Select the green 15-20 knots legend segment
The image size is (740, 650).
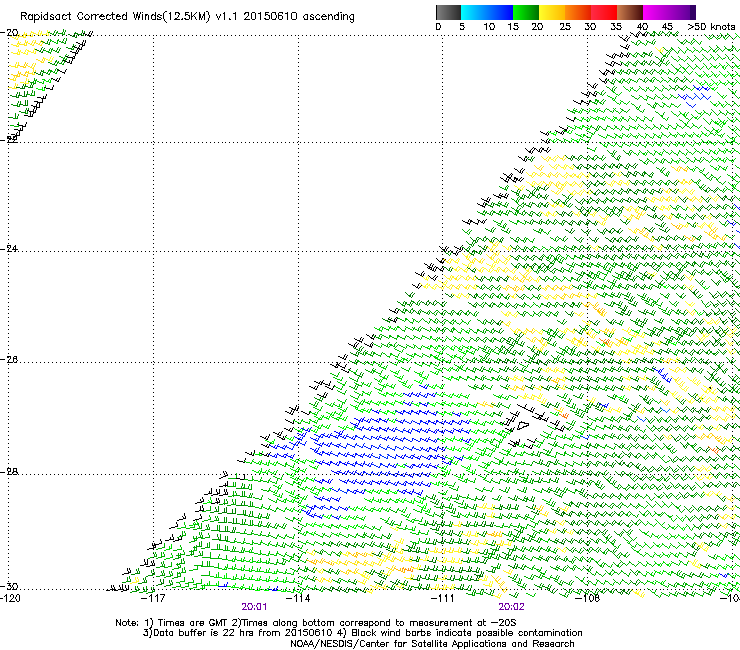tap(526, 12)
